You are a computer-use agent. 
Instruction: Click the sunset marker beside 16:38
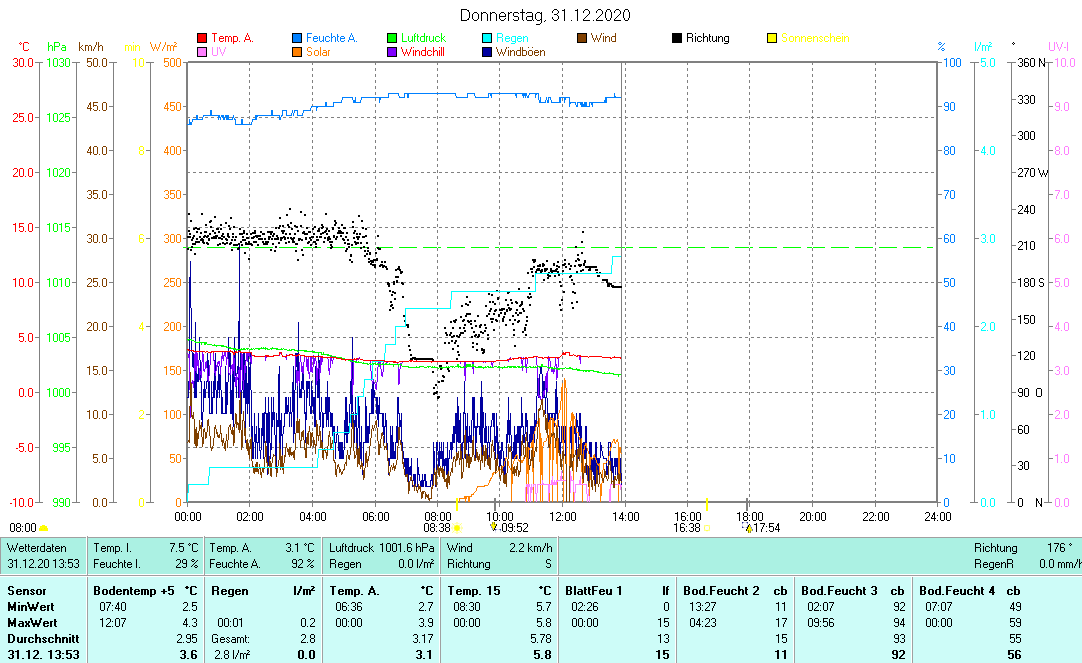(x=706, y=528)
